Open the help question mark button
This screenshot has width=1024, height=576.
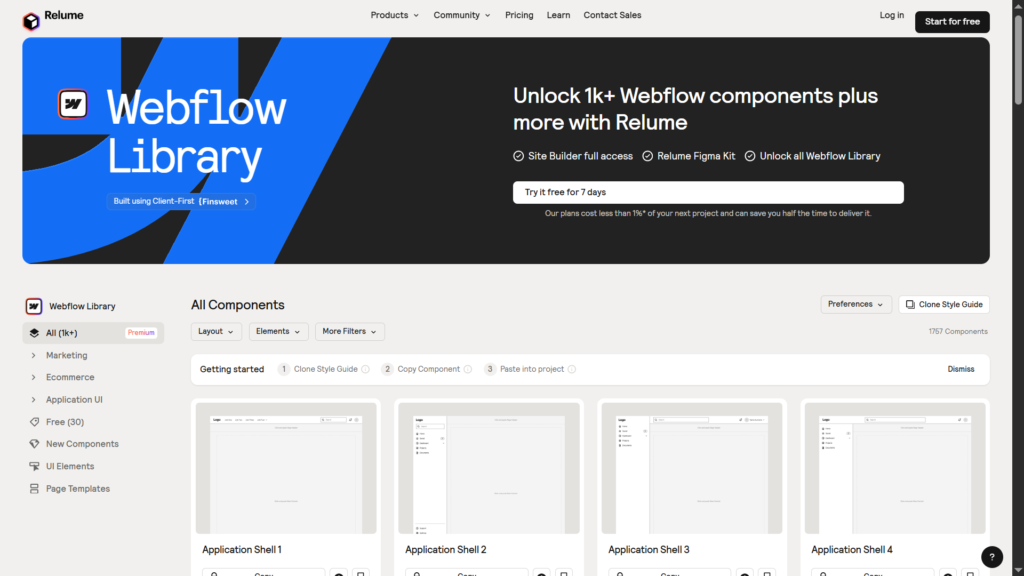pos(991,557)
